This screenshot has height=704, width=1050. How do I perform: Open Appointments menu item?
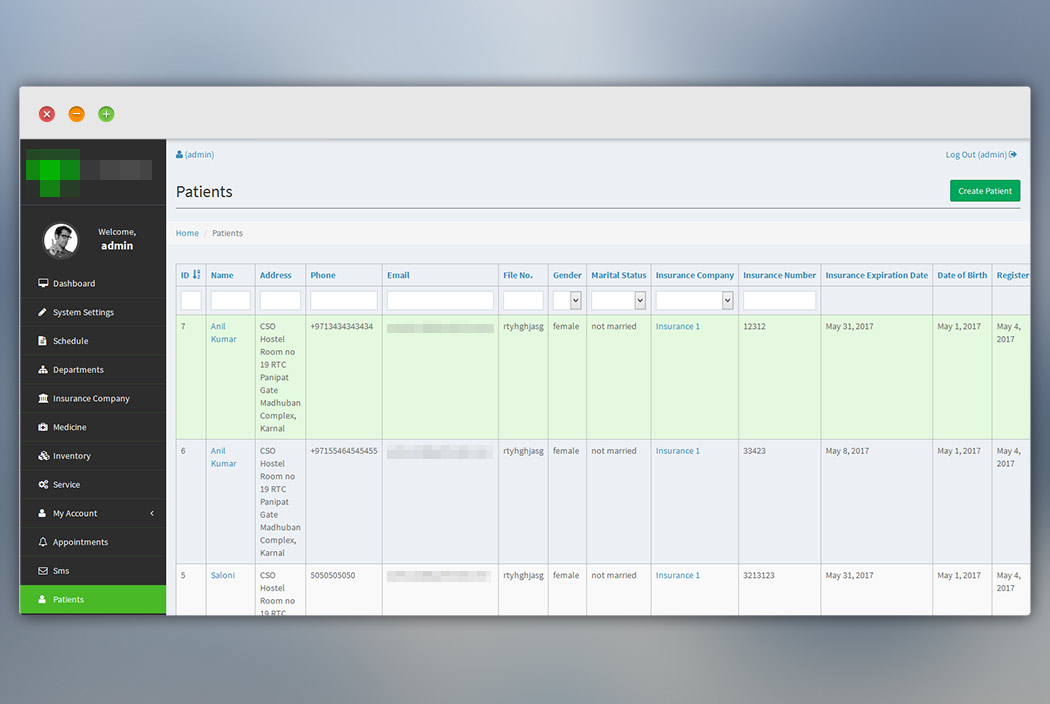[x=93, y=542]
